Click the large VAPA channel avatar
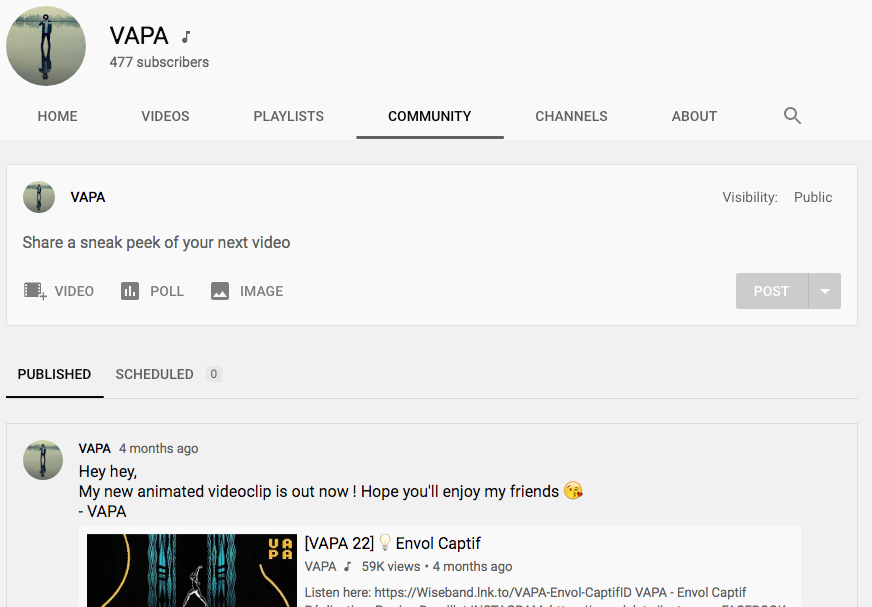 click(x=46, y=46)
